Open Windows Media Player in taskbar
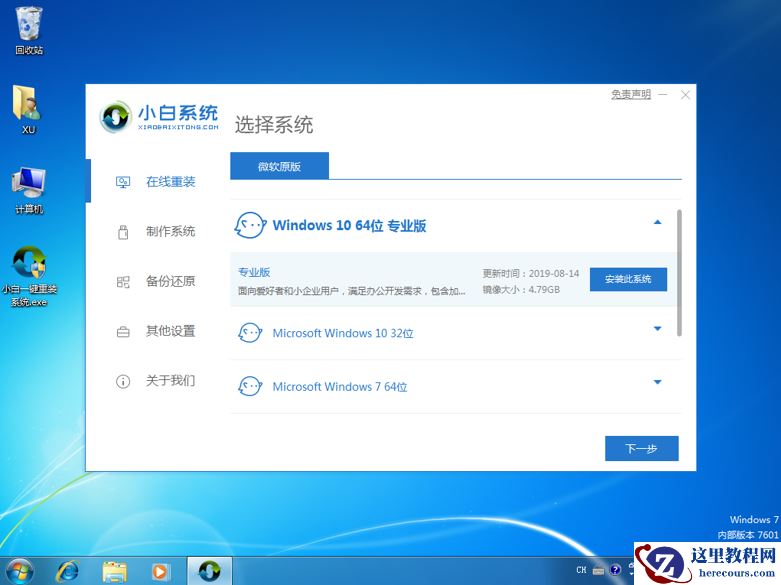This screenshot has height=585, width=781. click(160, 571)
